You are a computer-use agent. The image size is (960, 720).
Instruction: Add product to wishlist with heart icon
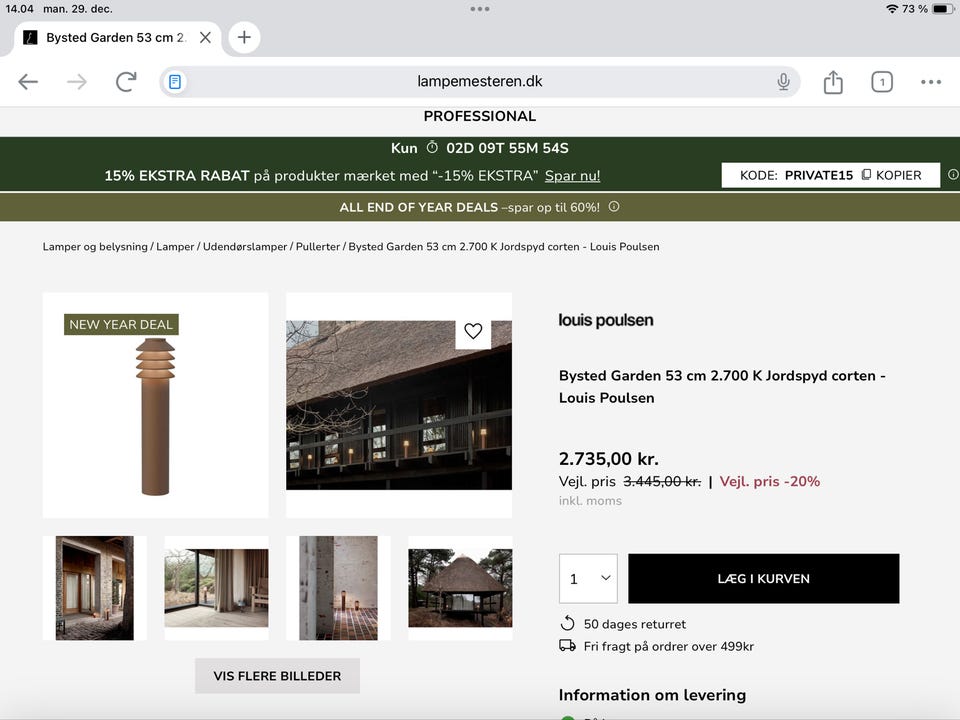point(473,331)
